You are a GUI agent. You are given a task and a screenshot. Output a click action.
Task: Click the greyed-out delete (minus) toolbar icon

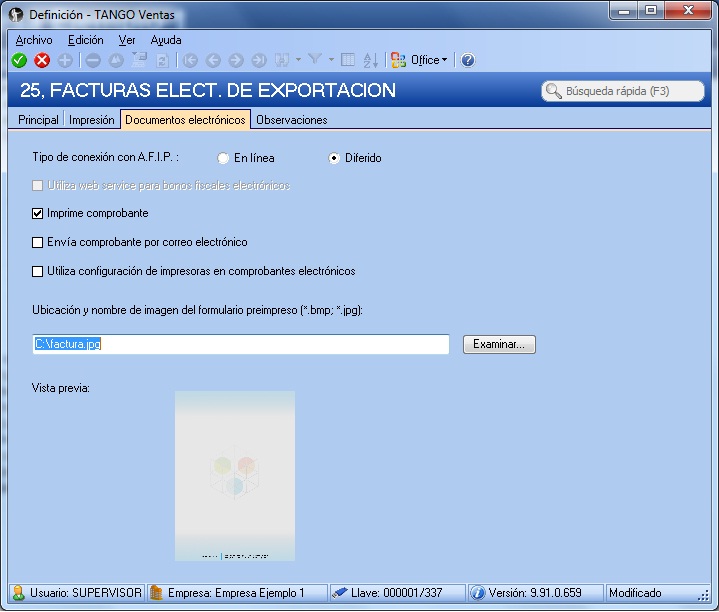tap(93, 61)
